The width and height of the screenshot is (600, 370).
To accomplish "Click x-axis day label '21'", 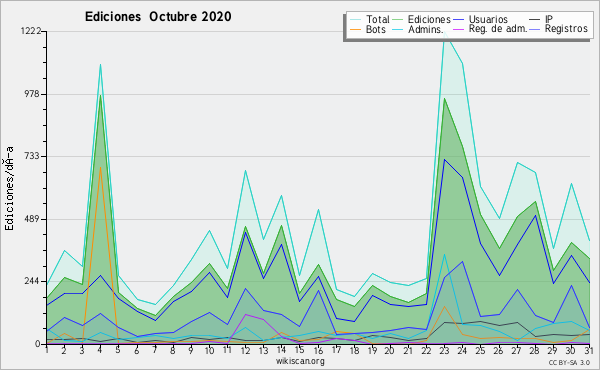I will coord(408,350).
